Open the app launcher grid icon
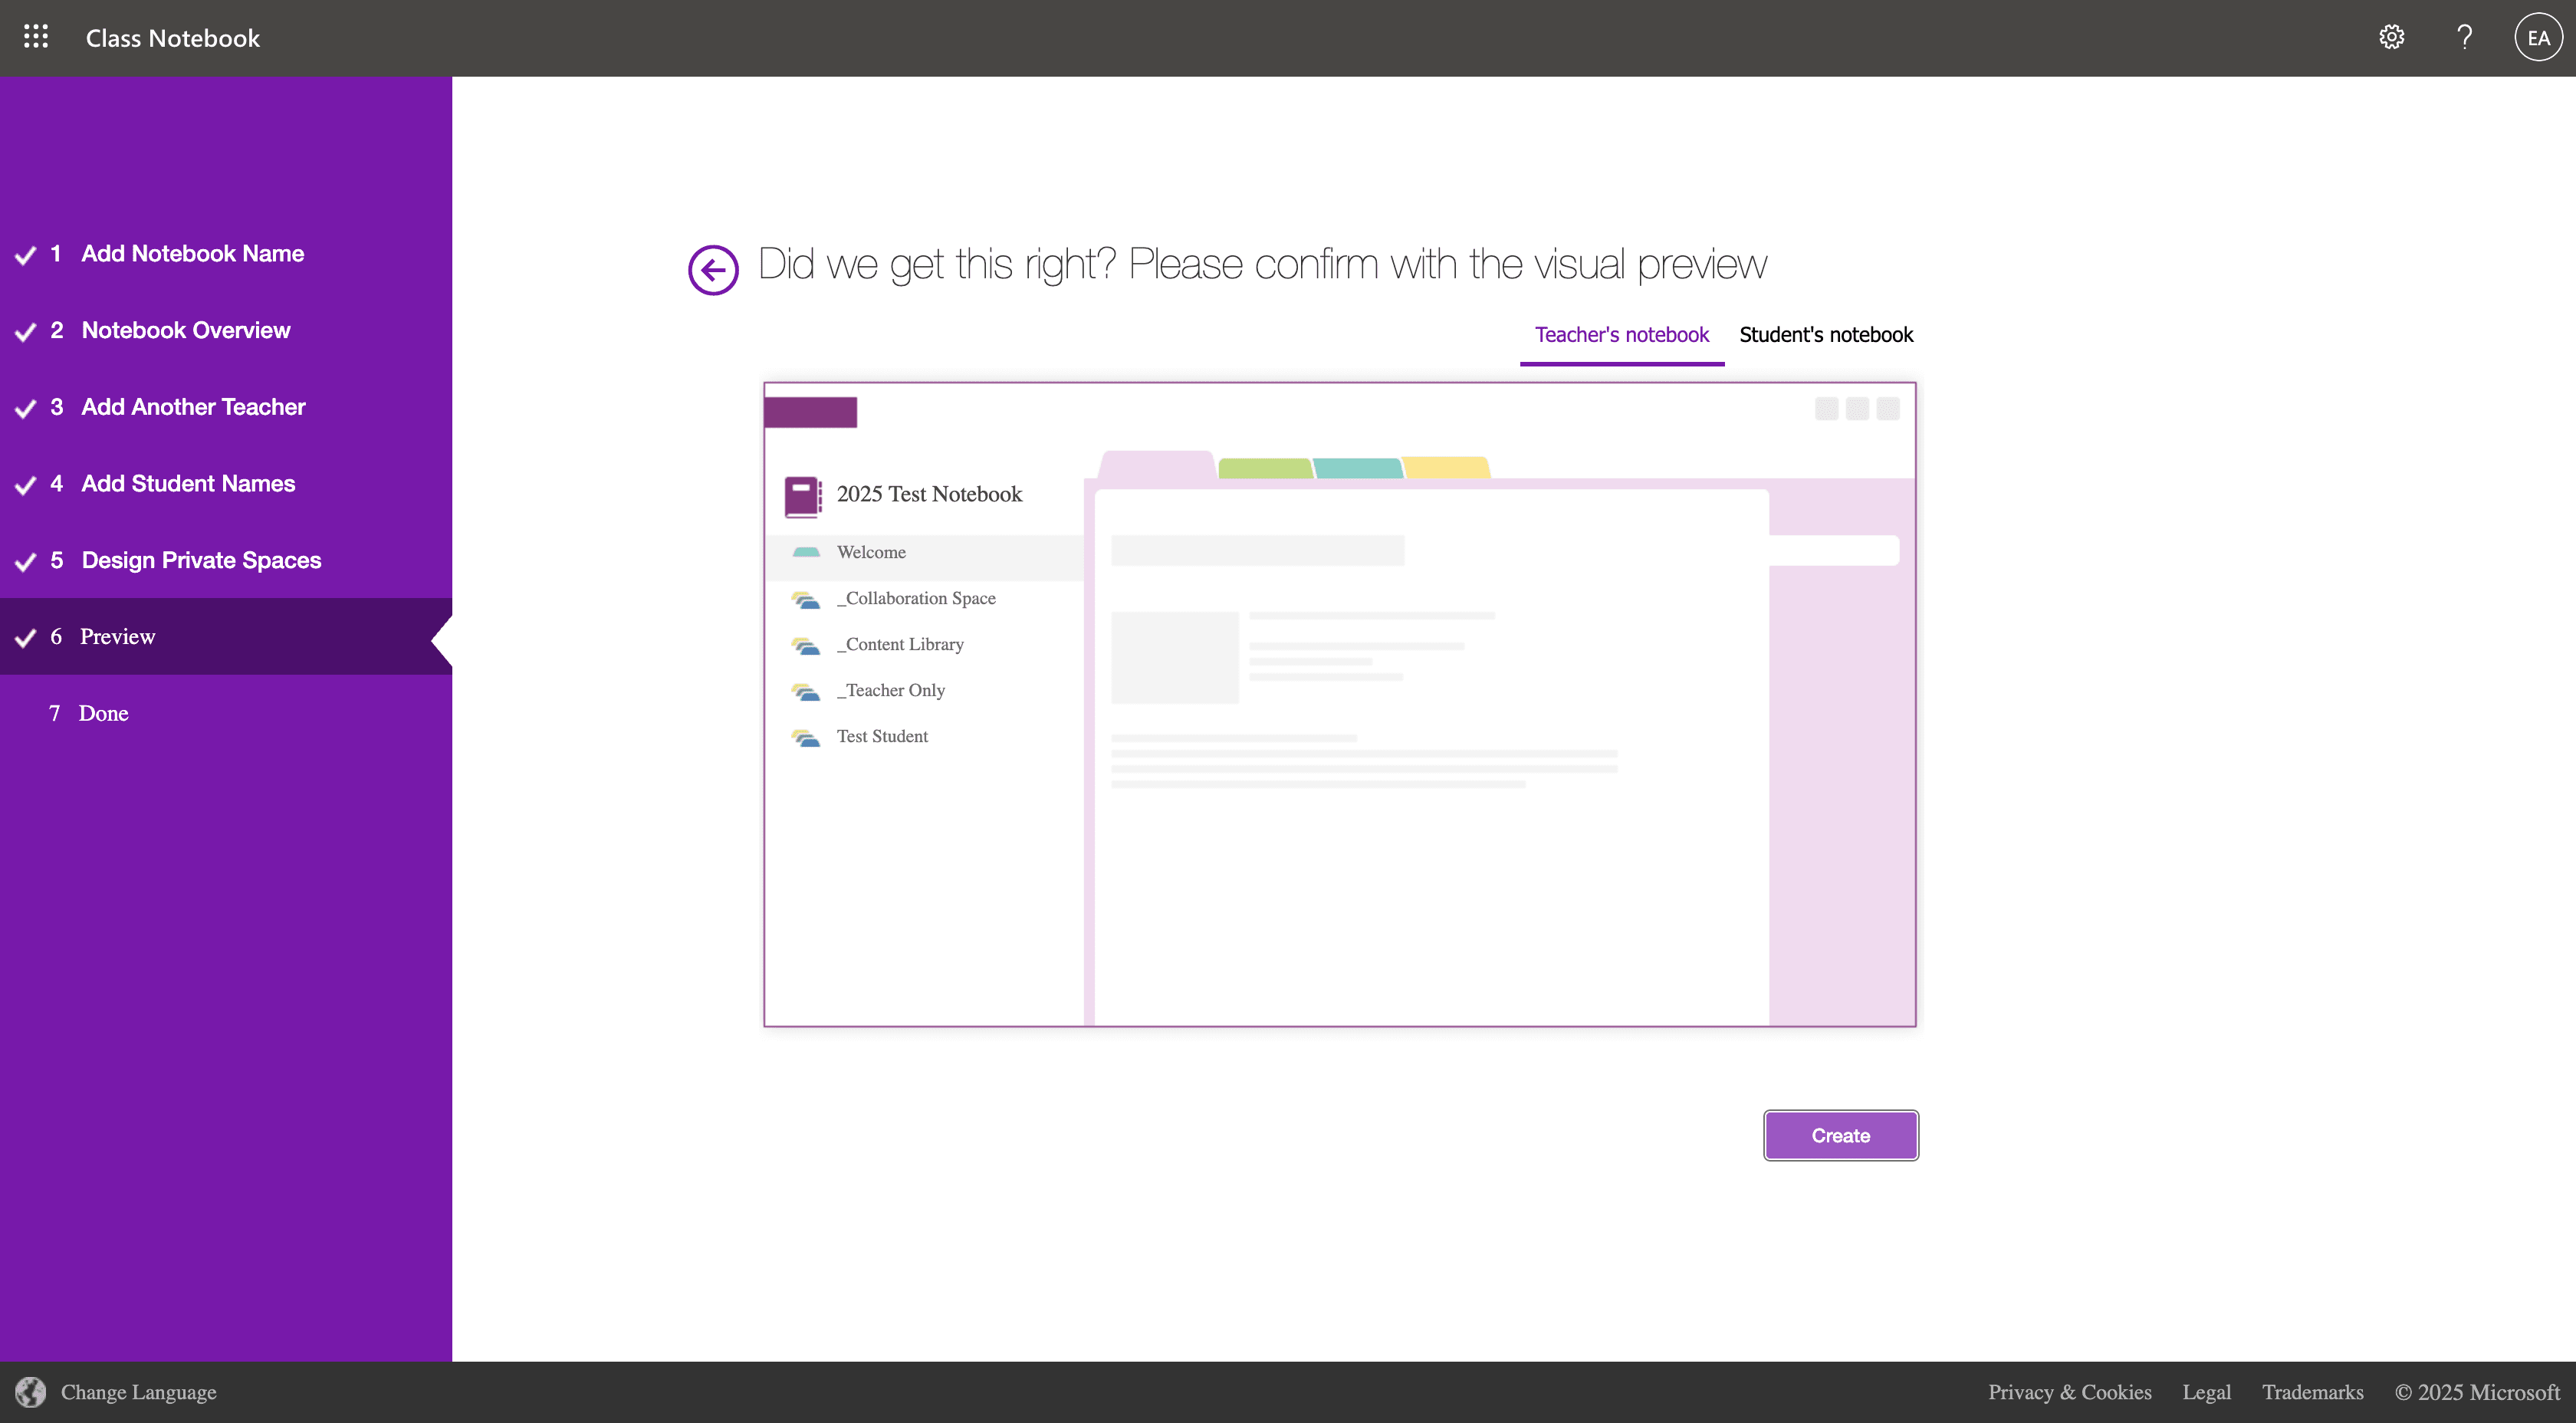 pos(36,37)
